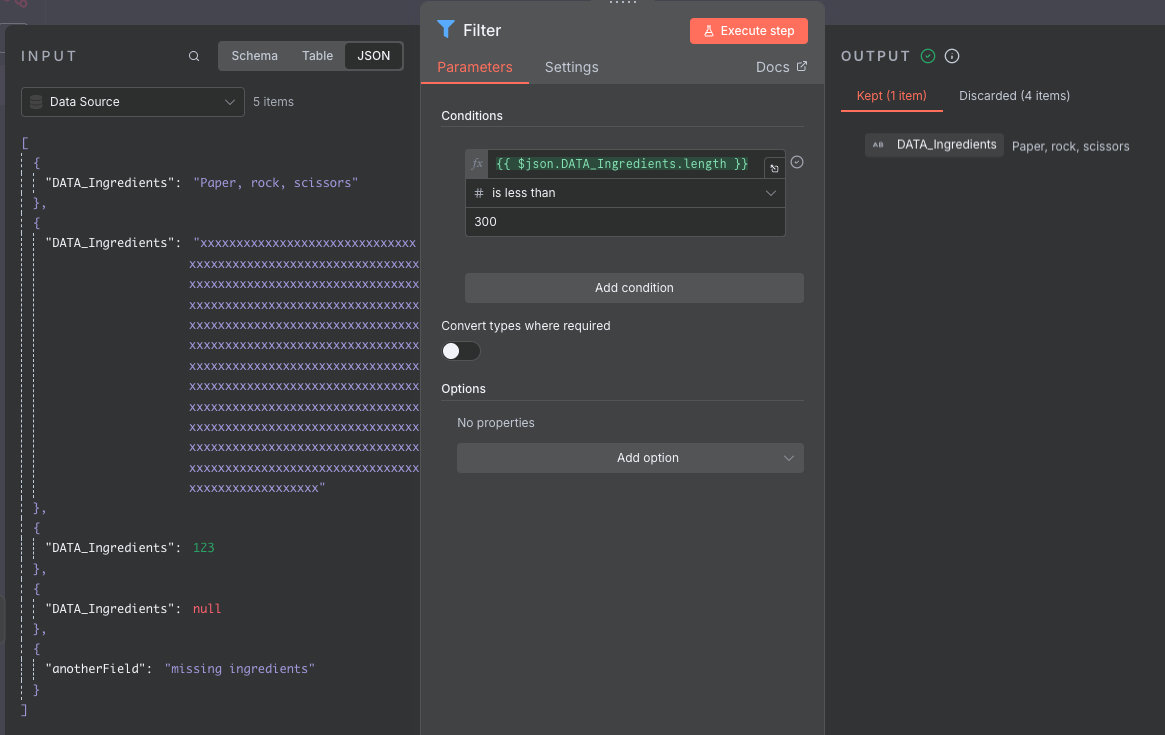Open the Data Source dropdown
The image size is (1165, 735).
[133, 102]
